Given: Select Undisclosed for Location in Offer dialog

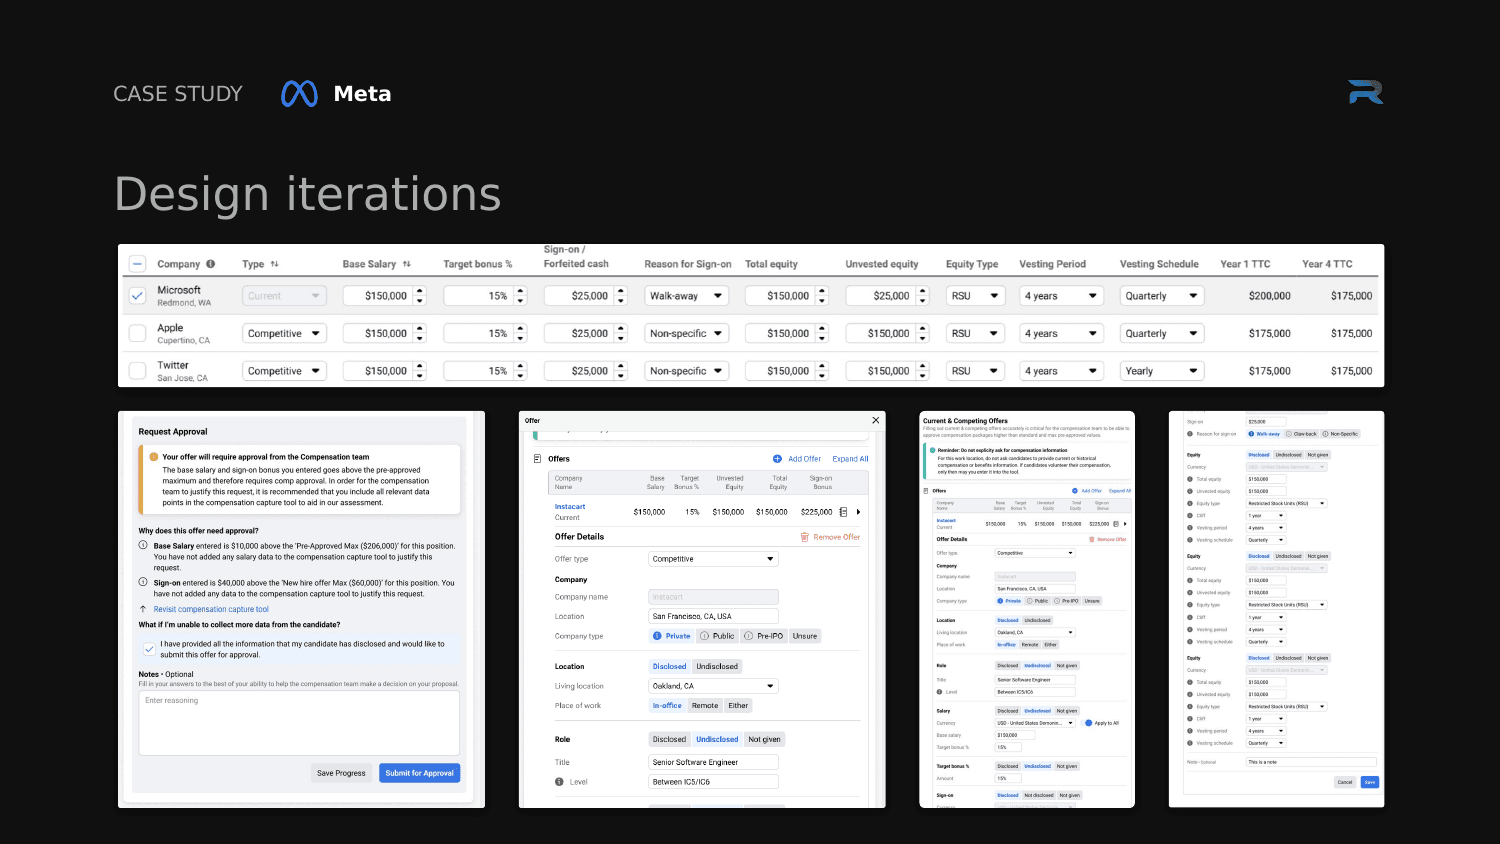Looking at the screenshot, I should 717,666.
